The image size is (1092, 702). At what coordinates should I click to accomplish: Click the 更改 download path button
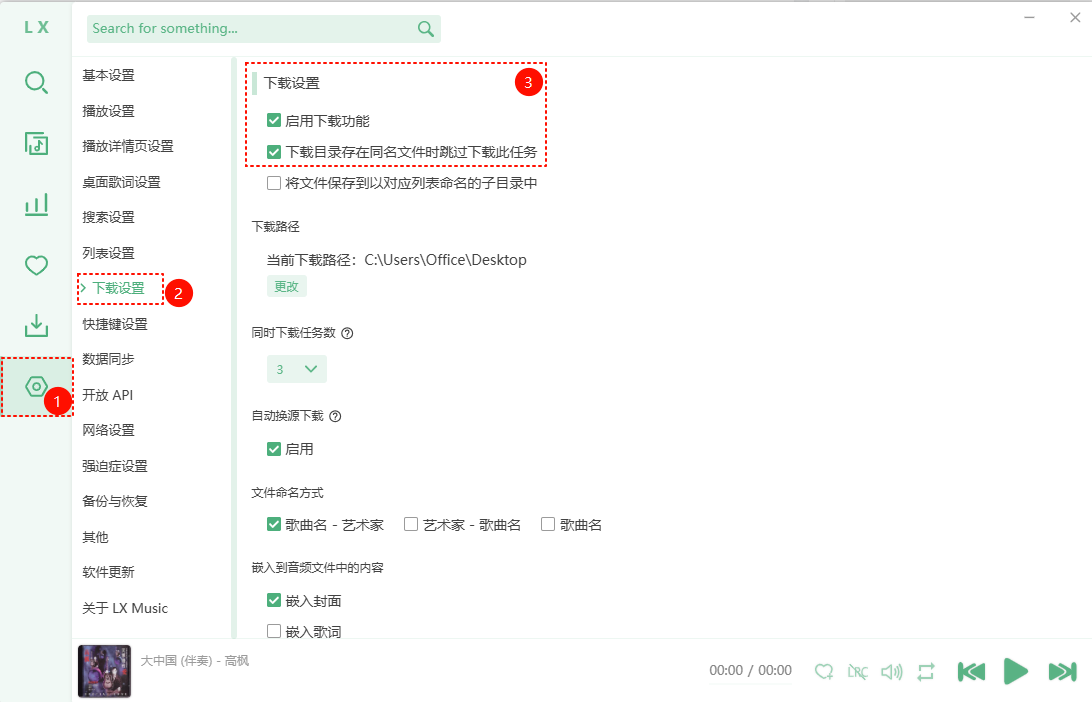[286, 286]
